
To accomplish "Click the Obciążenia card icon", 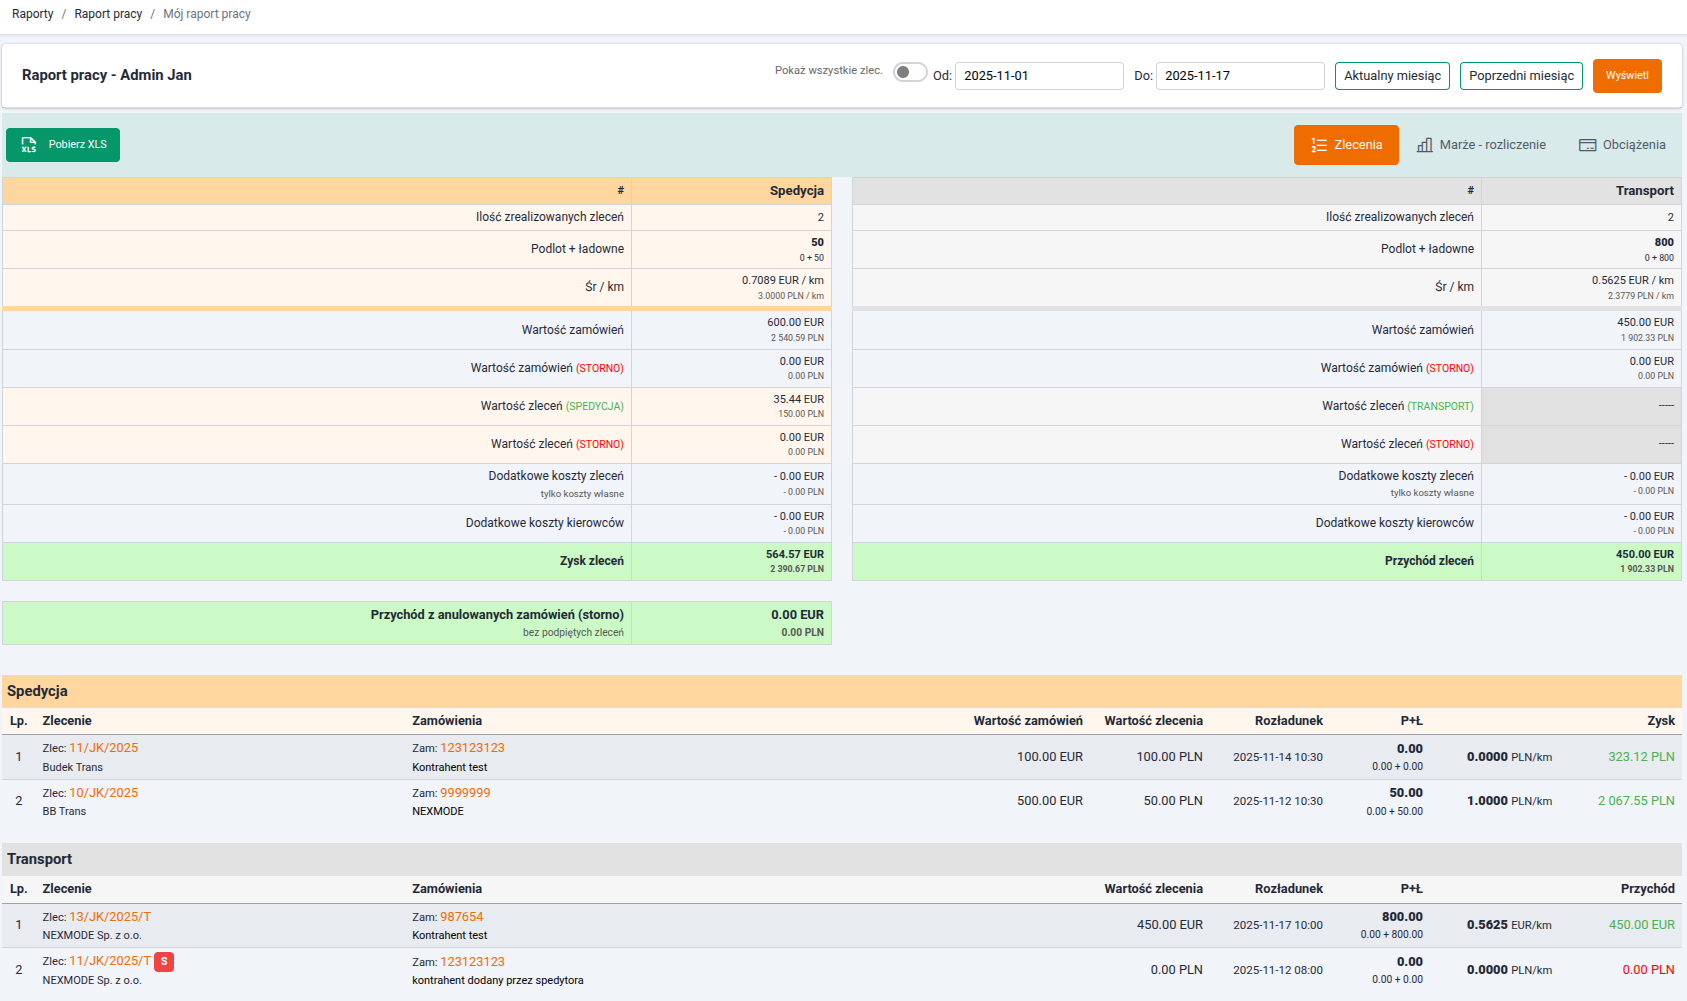I will click(1587, 145).
